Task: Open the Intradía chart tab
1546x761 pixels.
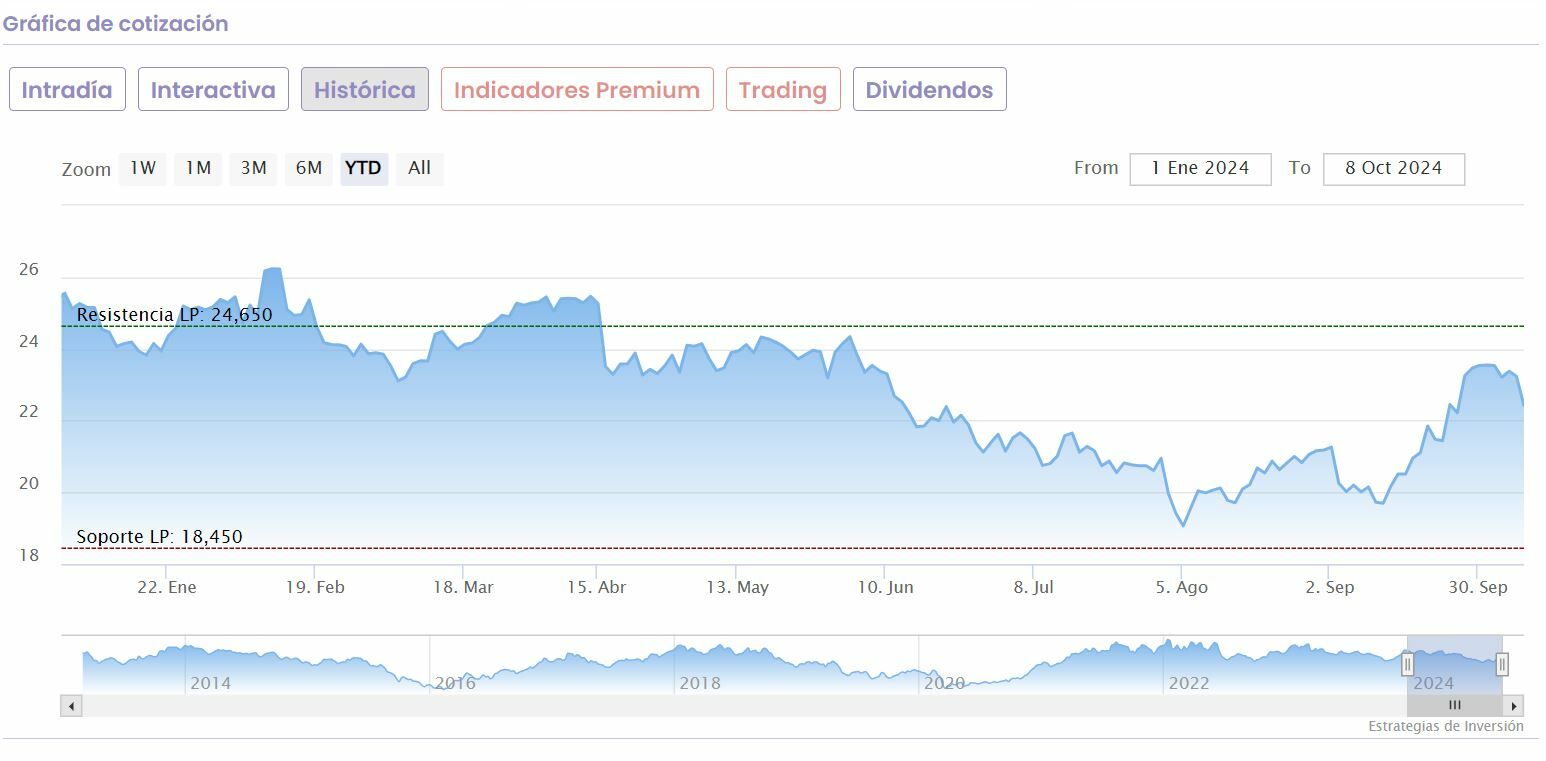Action: (67, 90)
